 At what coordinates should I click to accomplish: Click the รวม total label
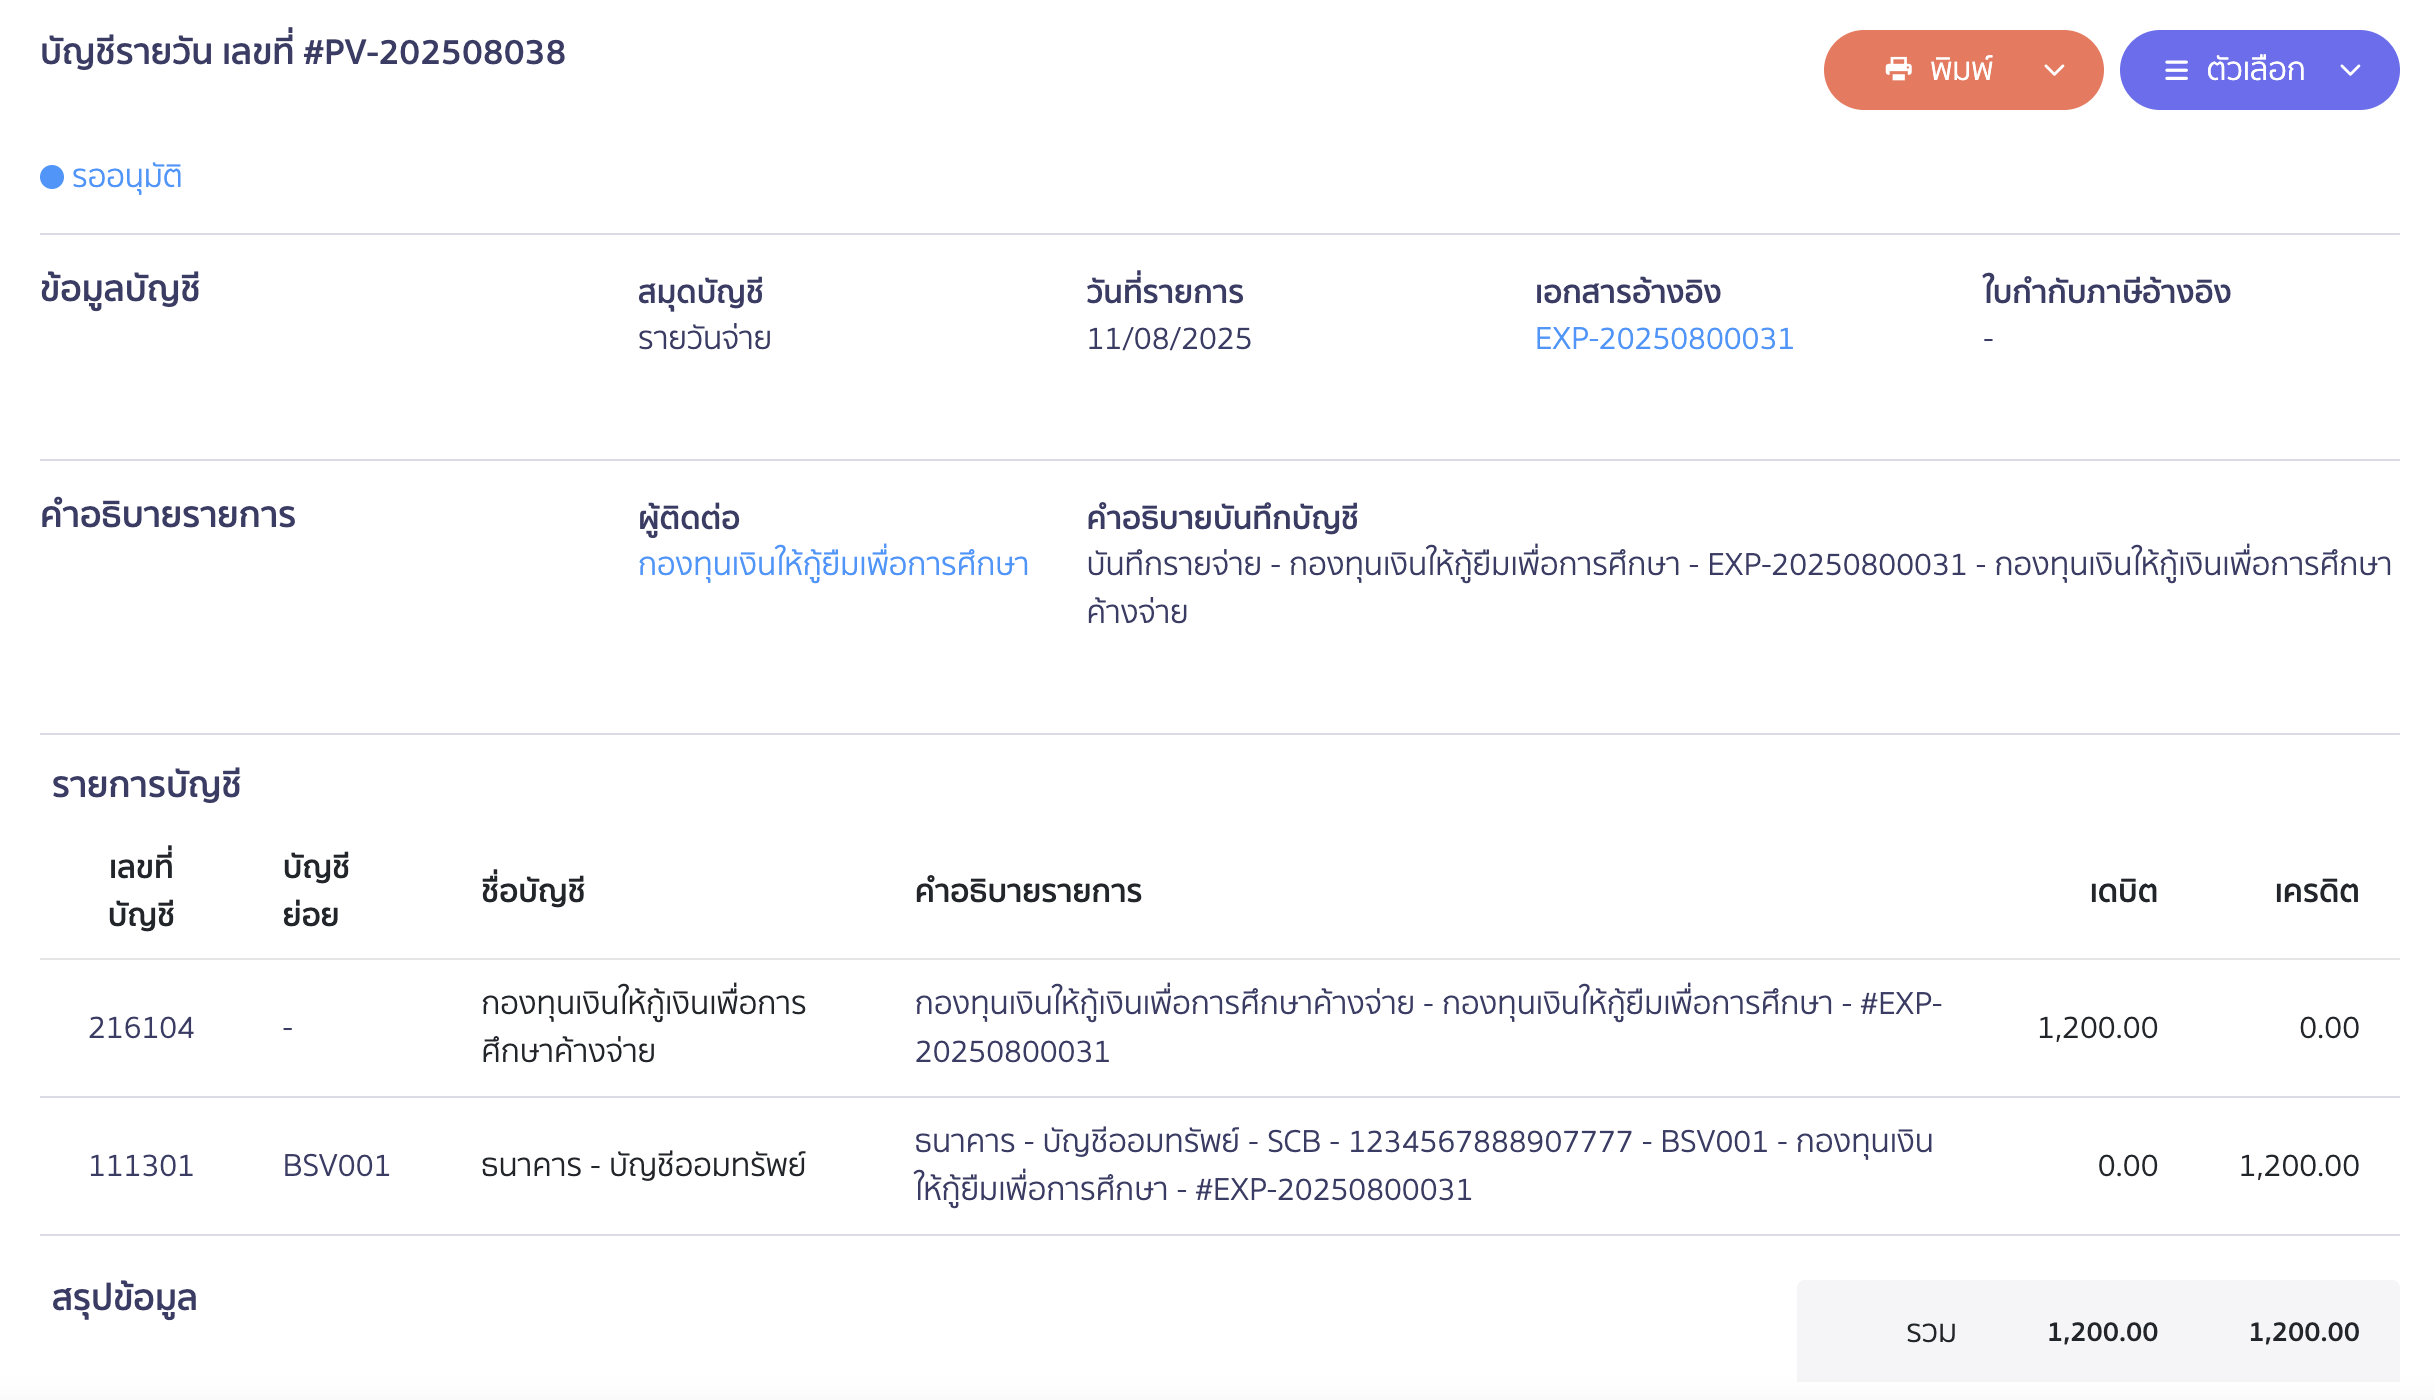pyautogui.click(x=1931, y=1332)
